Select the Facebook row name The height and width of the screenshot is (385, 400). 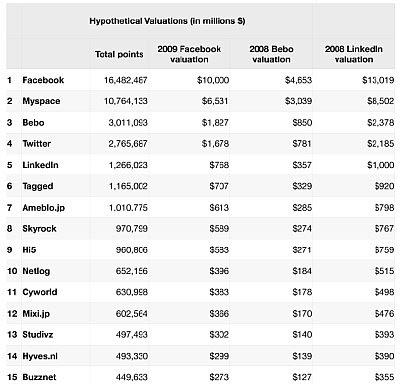click(x=43, y=80)
